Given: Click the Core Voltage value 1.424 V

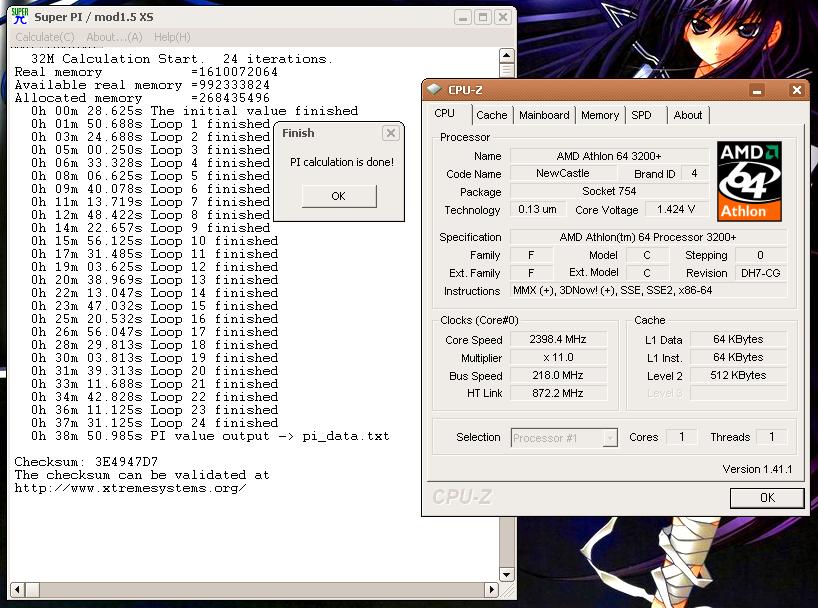Looking at the screenshot, I should [676, 209].
